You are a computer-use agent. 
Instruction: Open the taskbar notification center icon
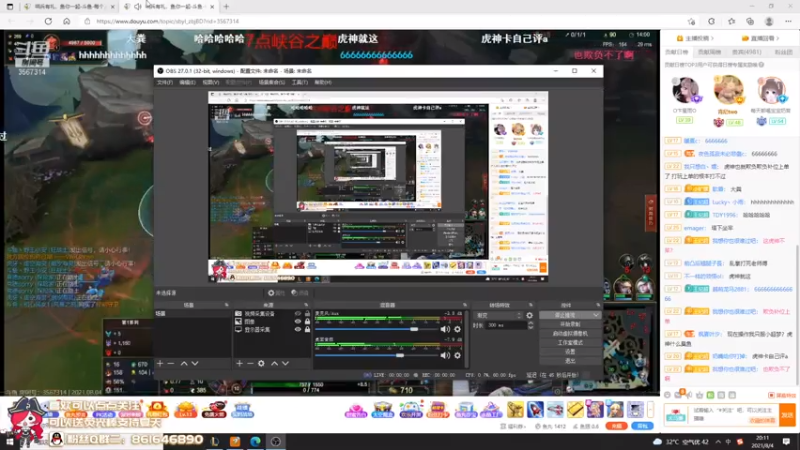tap(786, 441)
